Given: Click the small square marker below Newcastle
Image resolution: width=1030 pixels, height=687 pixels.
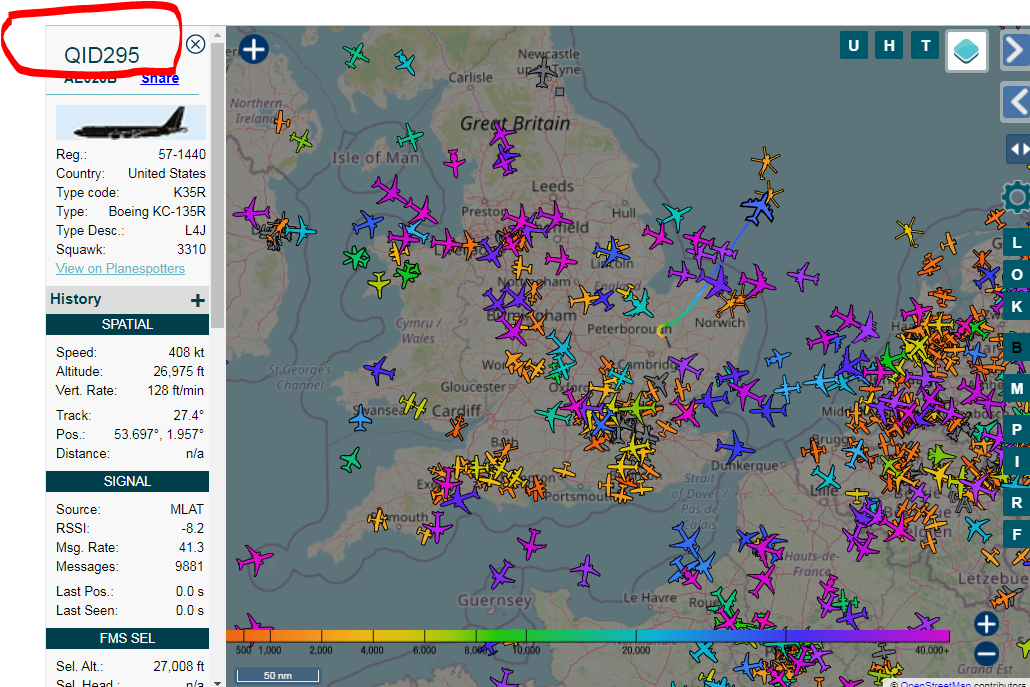Looking at the screenshot, I should pos(560,92).
